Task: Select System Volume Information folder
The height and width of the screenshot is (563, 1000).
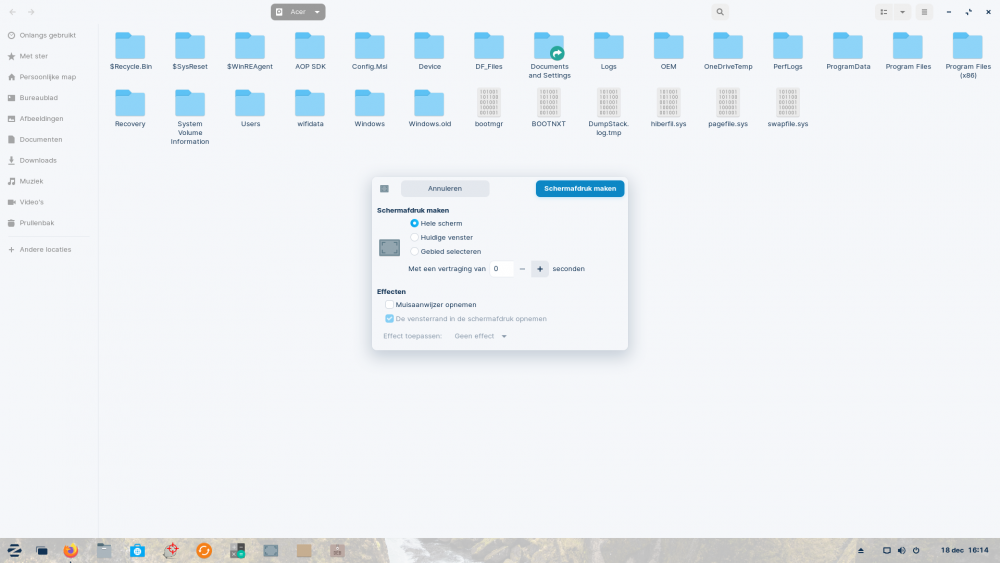Action: pos(190,117)
